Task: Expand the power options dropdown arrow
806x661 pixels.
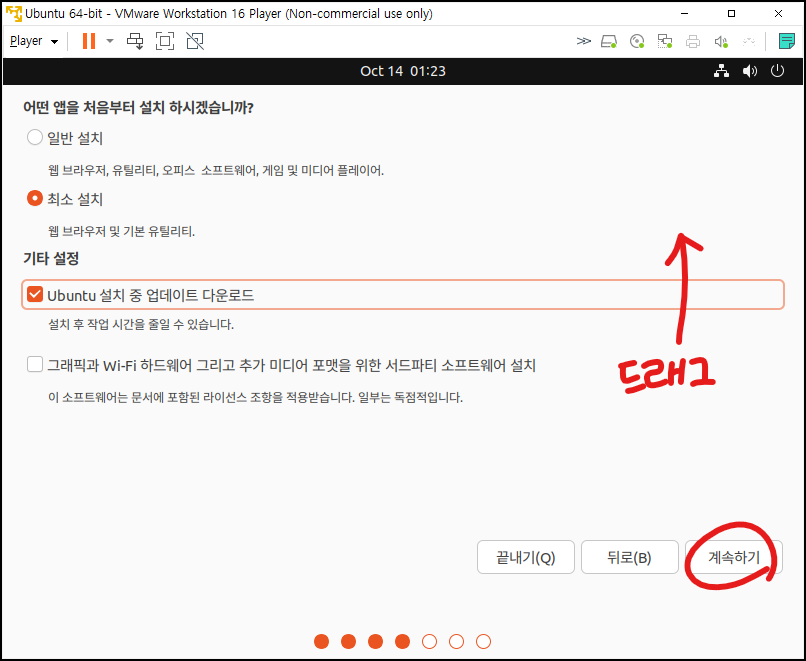Action: click(109, 41)
